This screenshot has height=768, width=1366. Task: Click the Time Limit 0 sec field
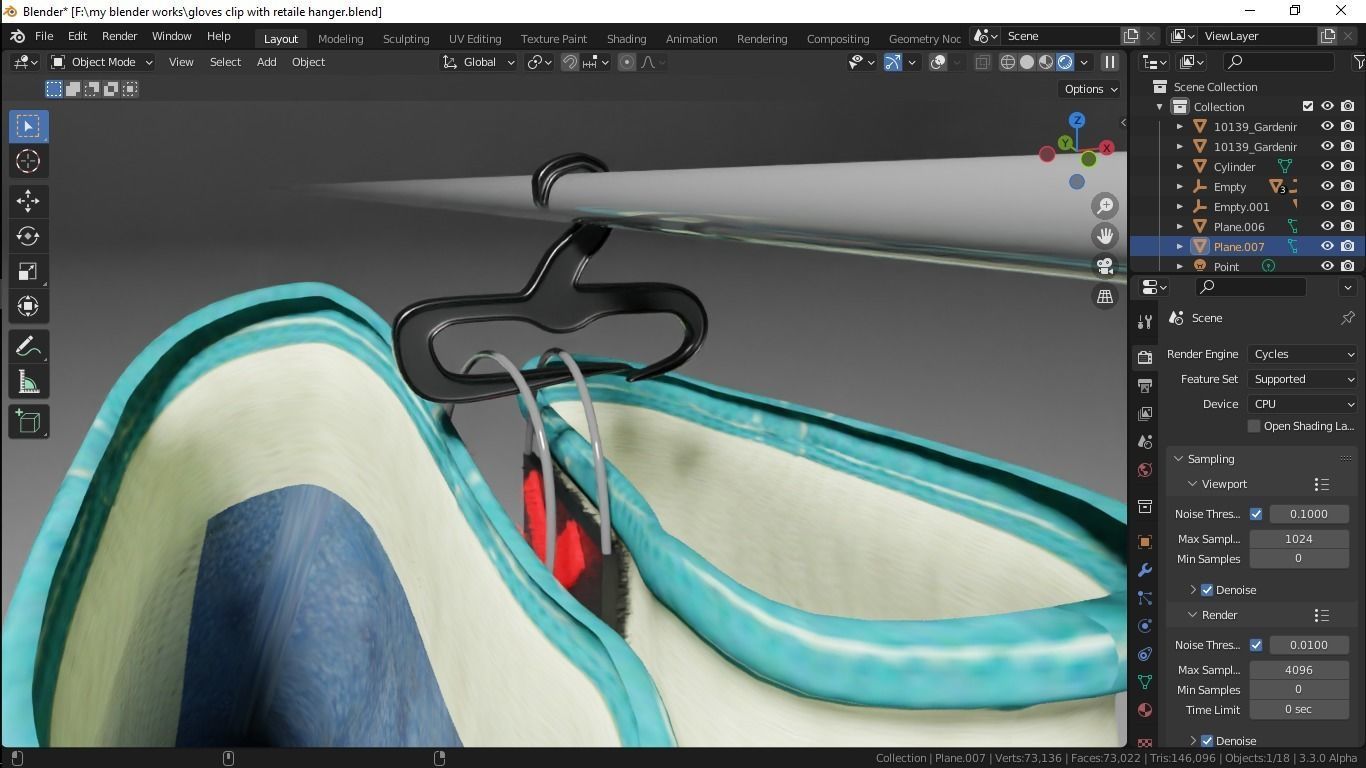pos(1299,710)
